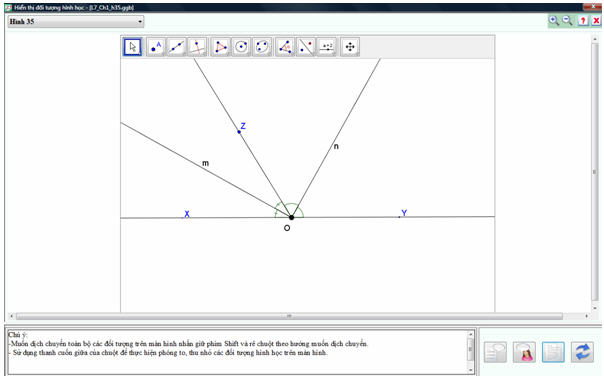Open help with the question mark icon
Viewport: 604px width, 378px height.
[x=583, y=21]
